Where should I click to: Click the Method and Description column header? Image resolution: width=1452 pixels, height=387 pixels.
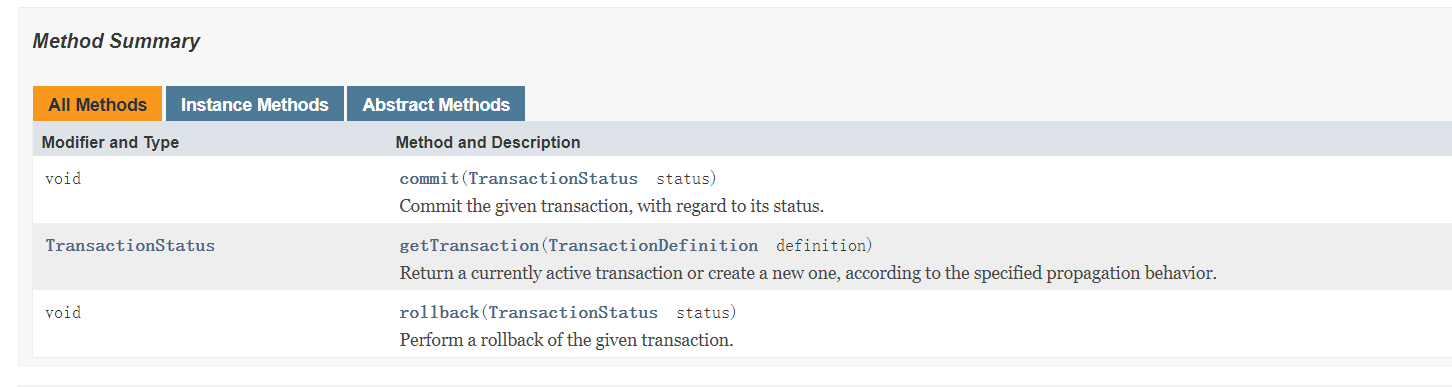tap(488, 142)
